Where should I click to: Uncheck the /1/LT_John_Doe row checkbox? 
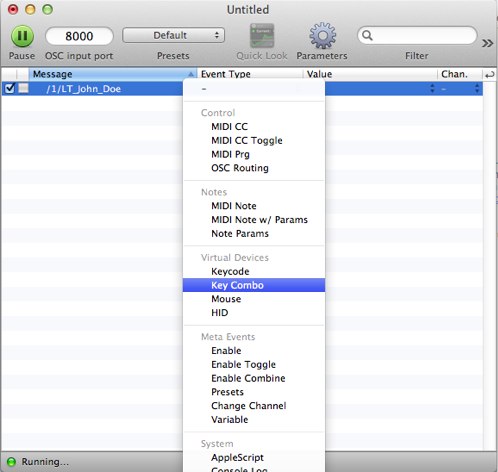pyautogui.click(x=10, y=88)
